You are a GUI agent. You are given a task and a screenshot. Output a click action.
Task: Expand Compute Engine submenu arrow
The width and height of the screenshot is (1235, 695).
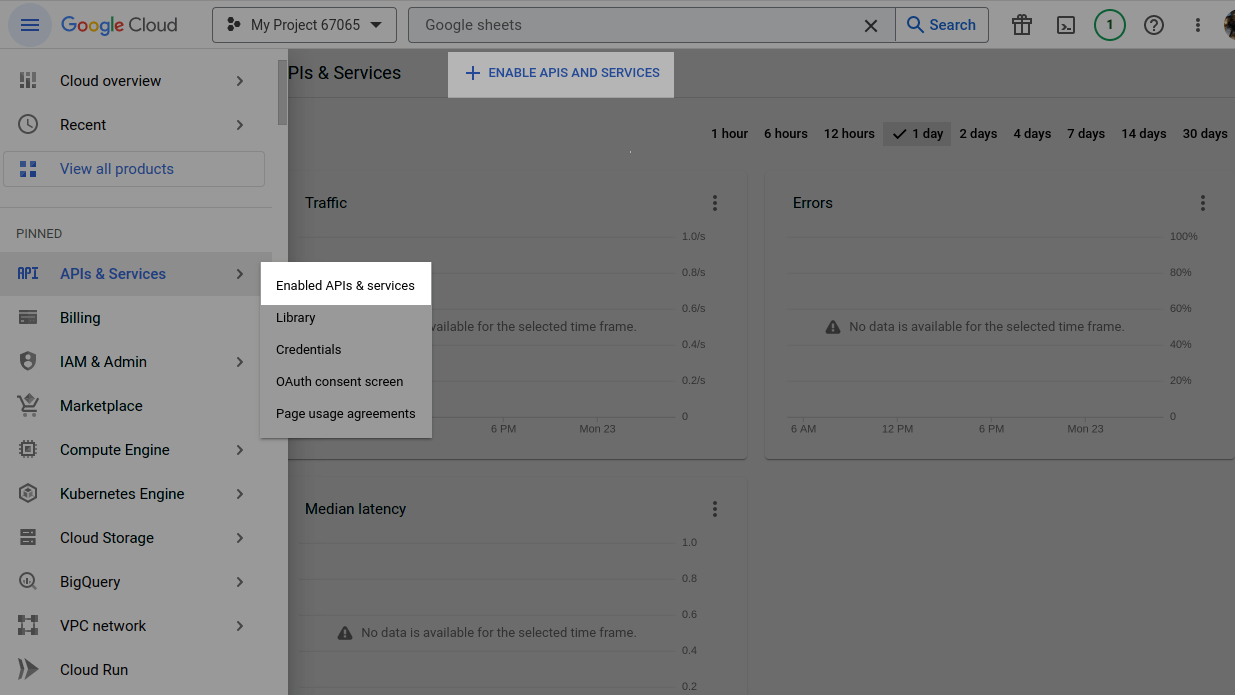pos(240,450)
